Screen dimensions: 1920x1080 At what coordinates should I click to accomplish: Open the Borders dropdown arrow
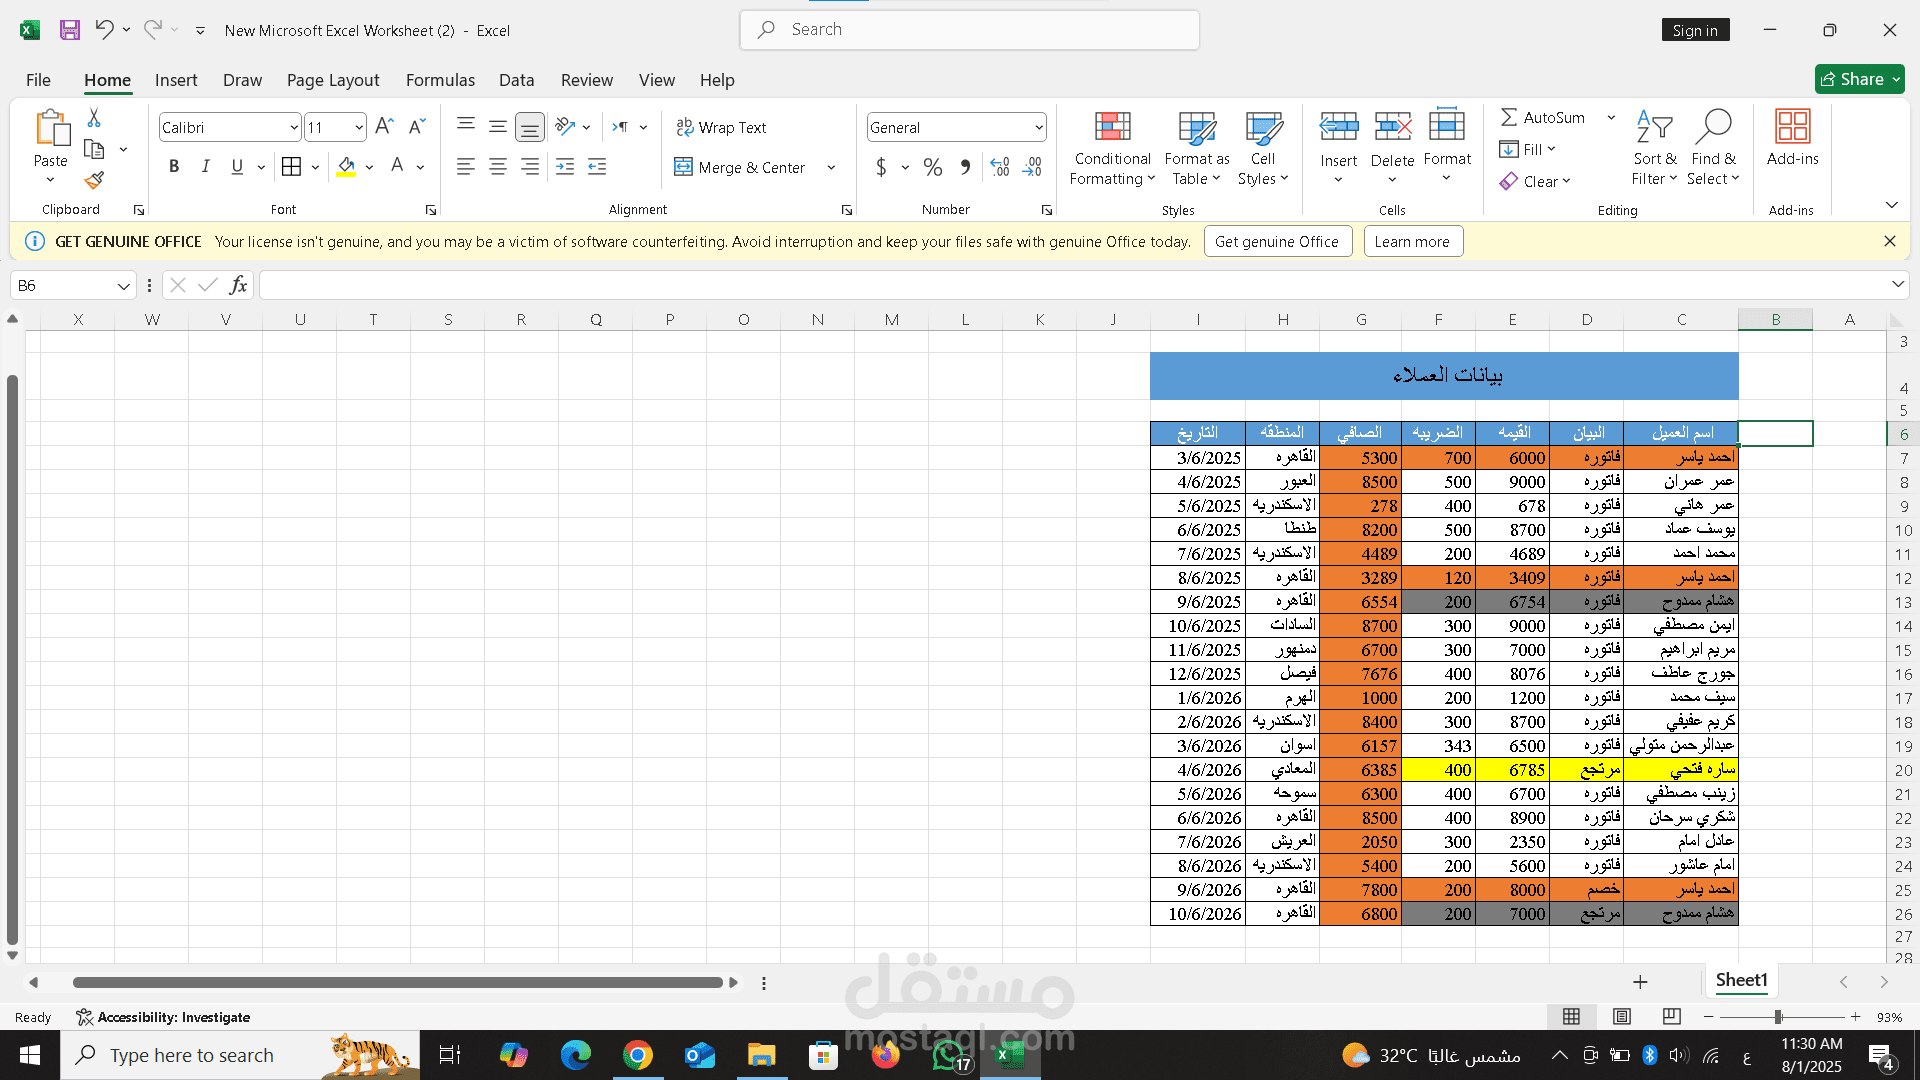[x=315, y=167]
